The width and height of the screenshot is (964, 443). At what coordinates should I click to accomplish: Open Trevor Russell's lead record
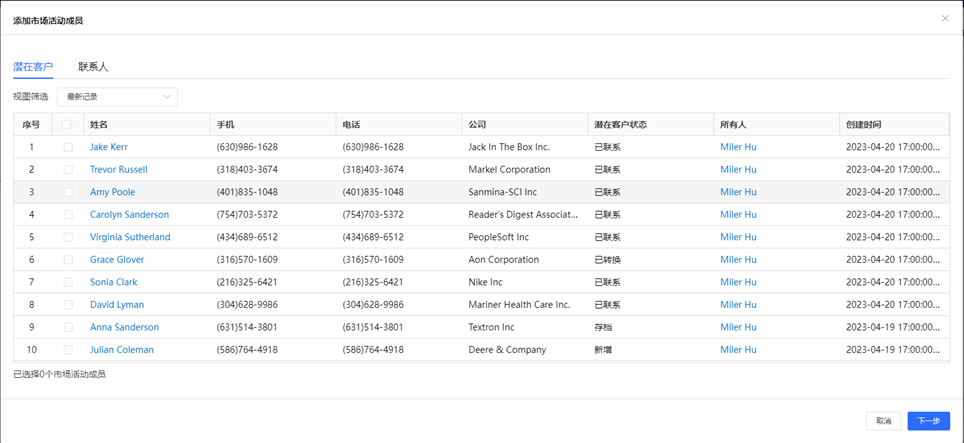[118, 170]
